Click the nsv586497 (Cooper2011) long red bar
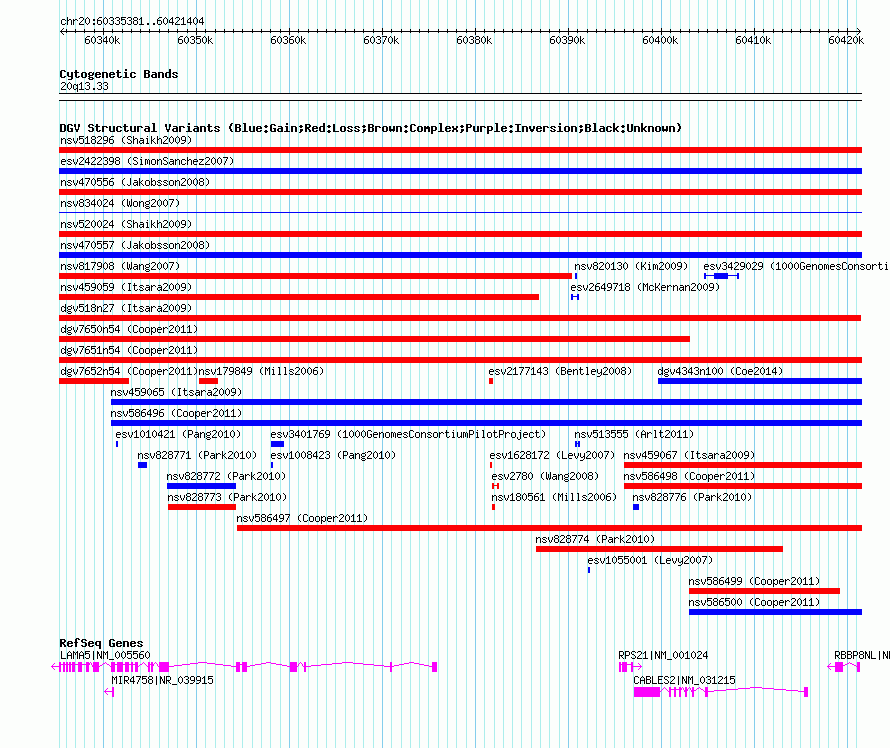 [549, 528]
